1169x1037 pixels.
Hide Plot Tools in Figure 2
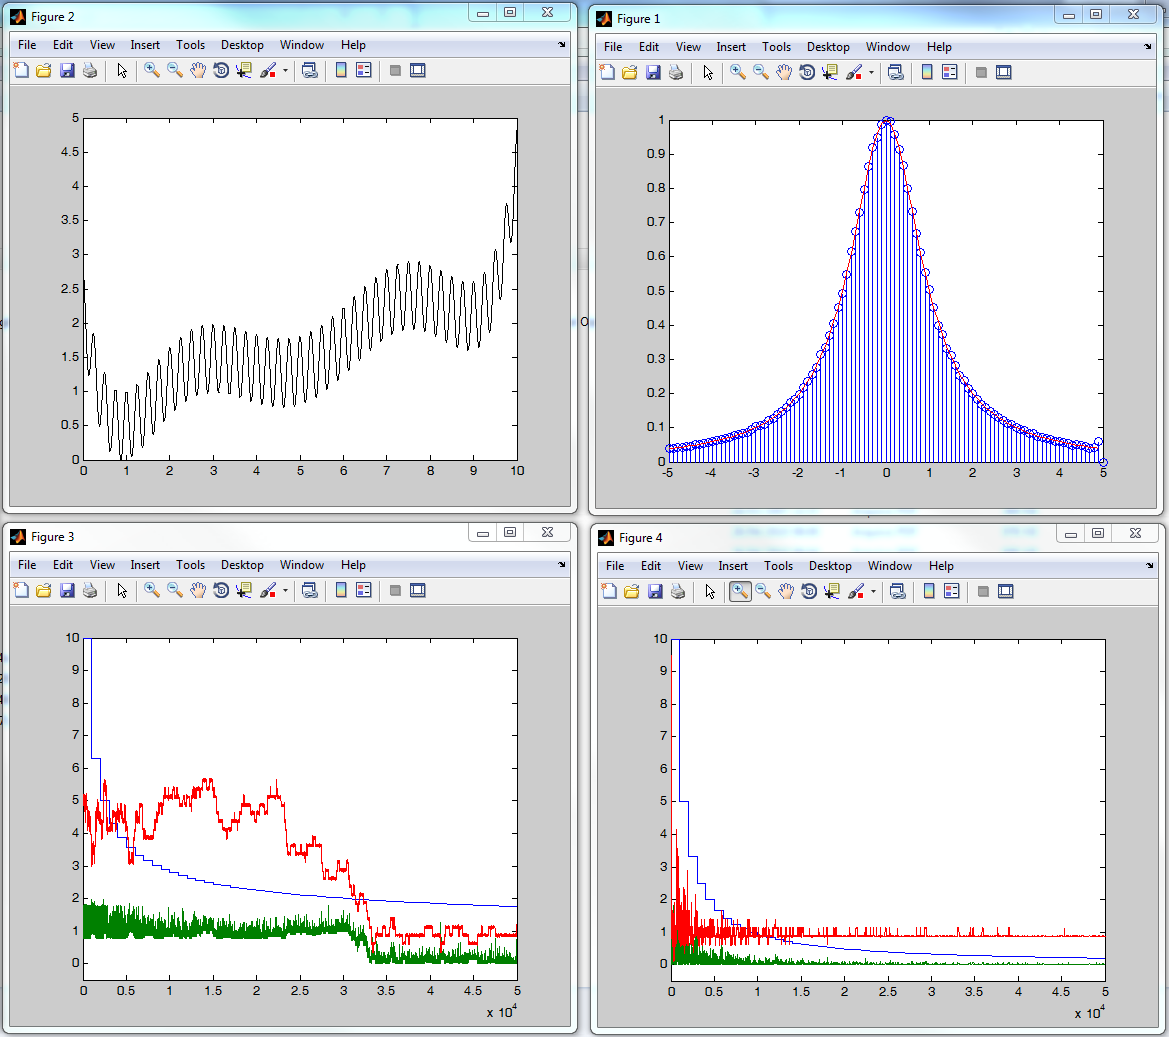tap(395, 70)
